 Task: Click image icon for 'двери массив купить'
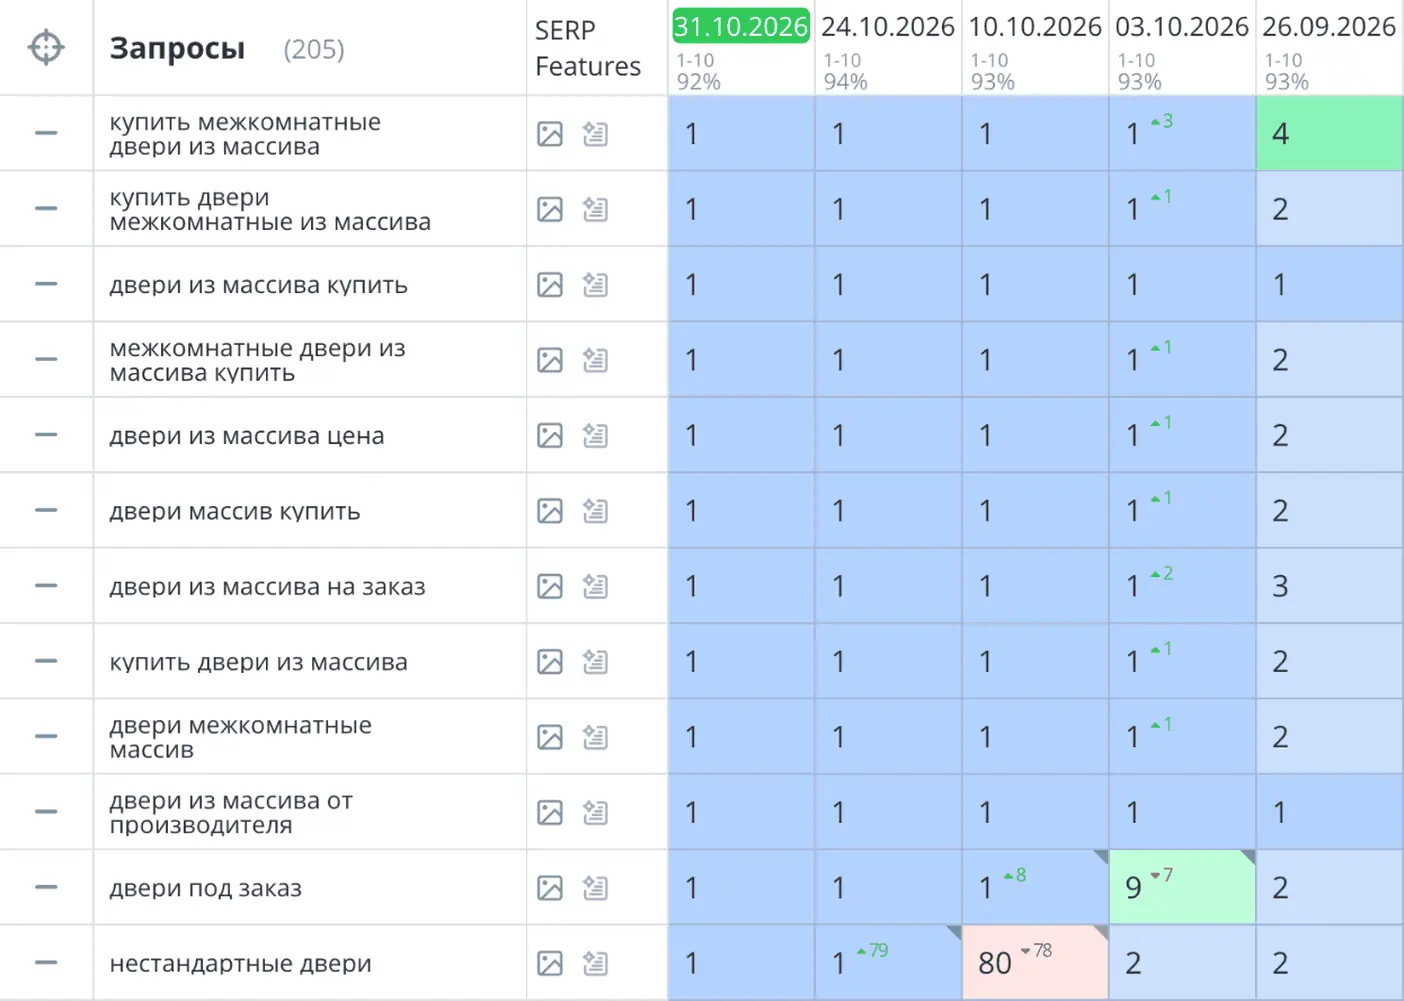click(550, 510)
